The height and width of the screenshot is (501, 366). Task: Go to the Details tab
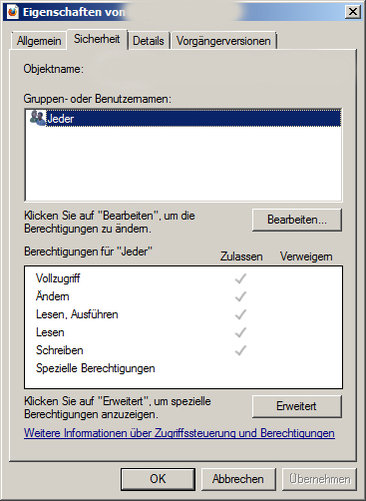[148, 41]
